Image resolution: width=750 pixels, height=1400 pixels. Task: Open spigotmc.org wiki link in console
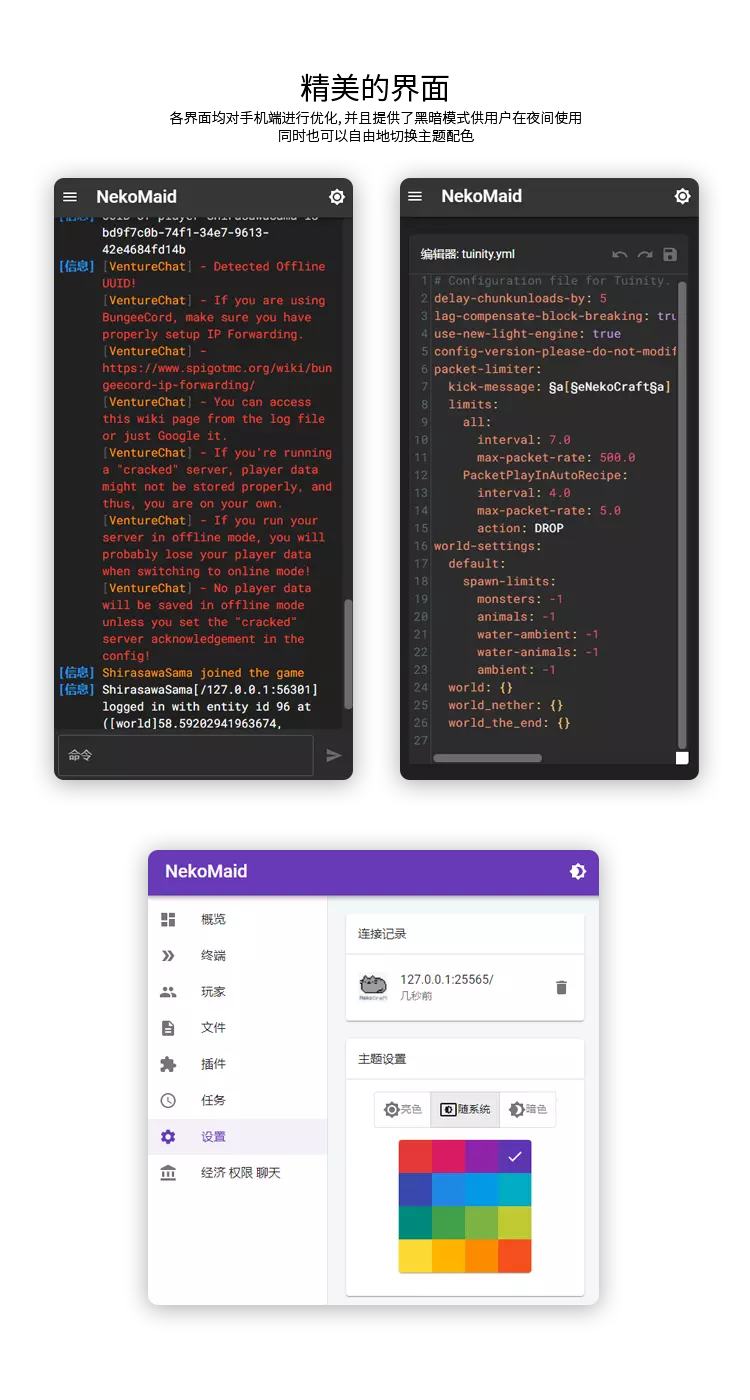(217, 376)
